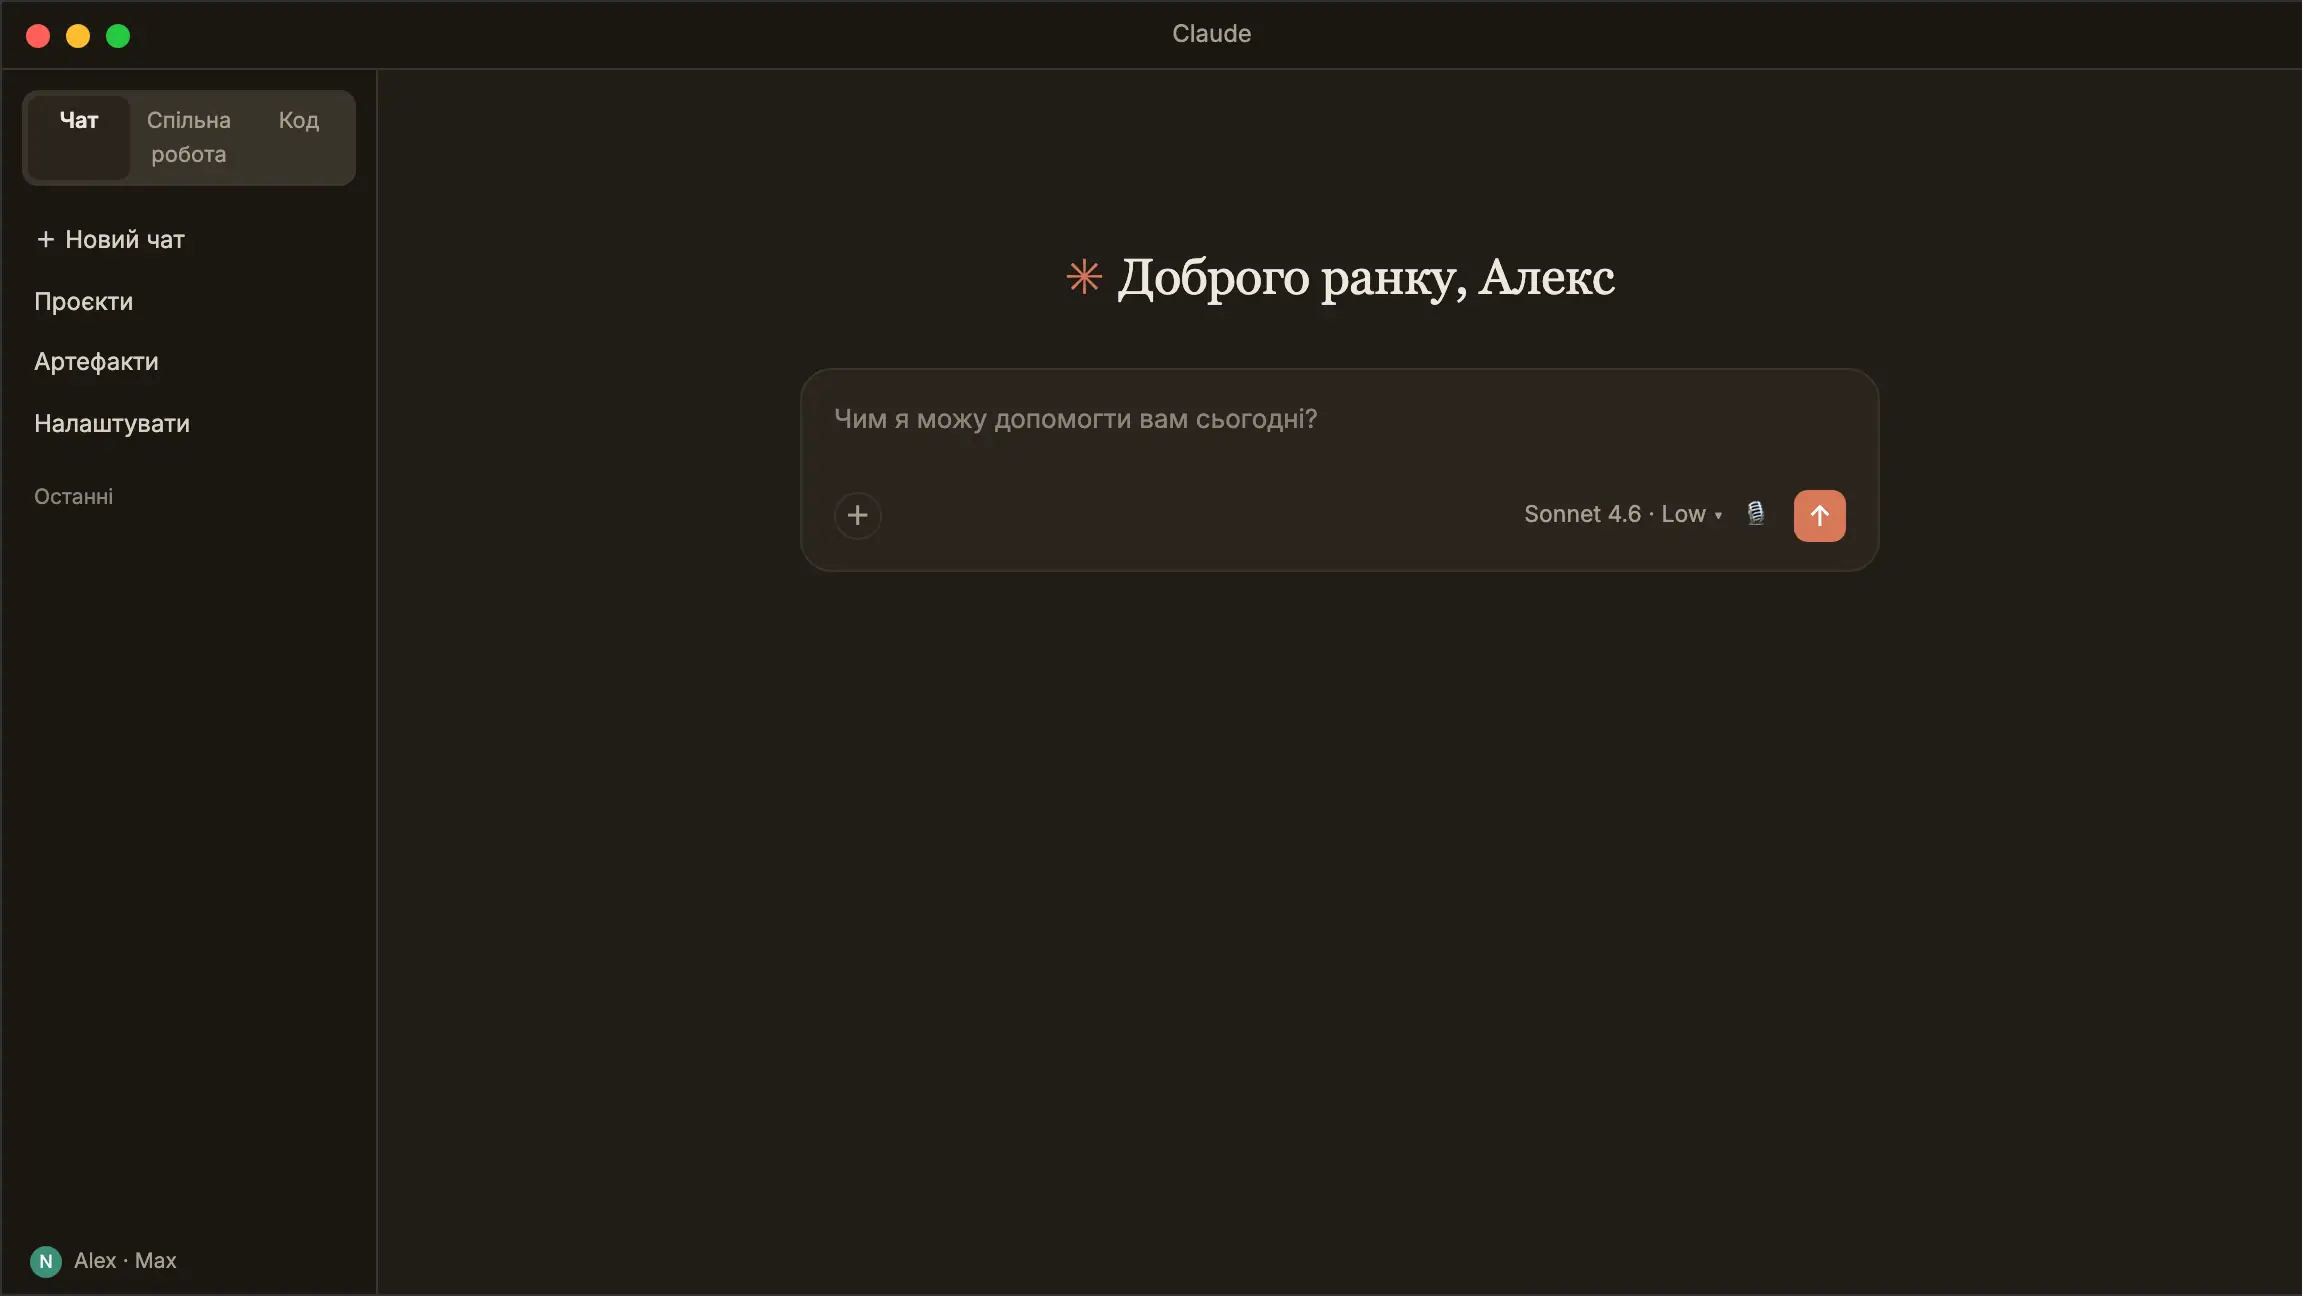Click the Останні section label
Viewport: 2304px width, 1296px height.
(x=74, y=497)
